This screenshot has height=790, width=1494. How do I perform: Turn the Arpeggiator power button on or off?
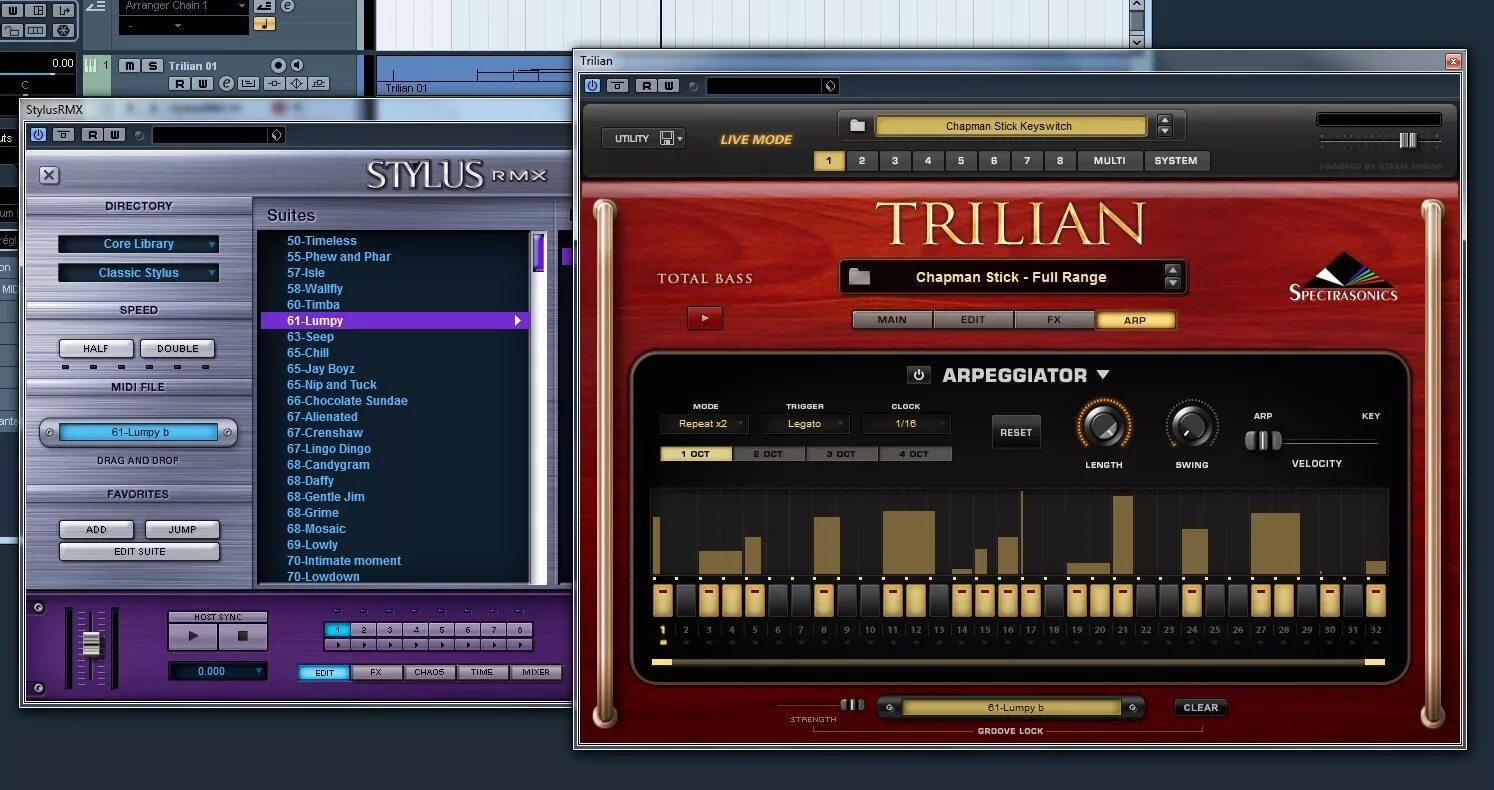point(919,375)
